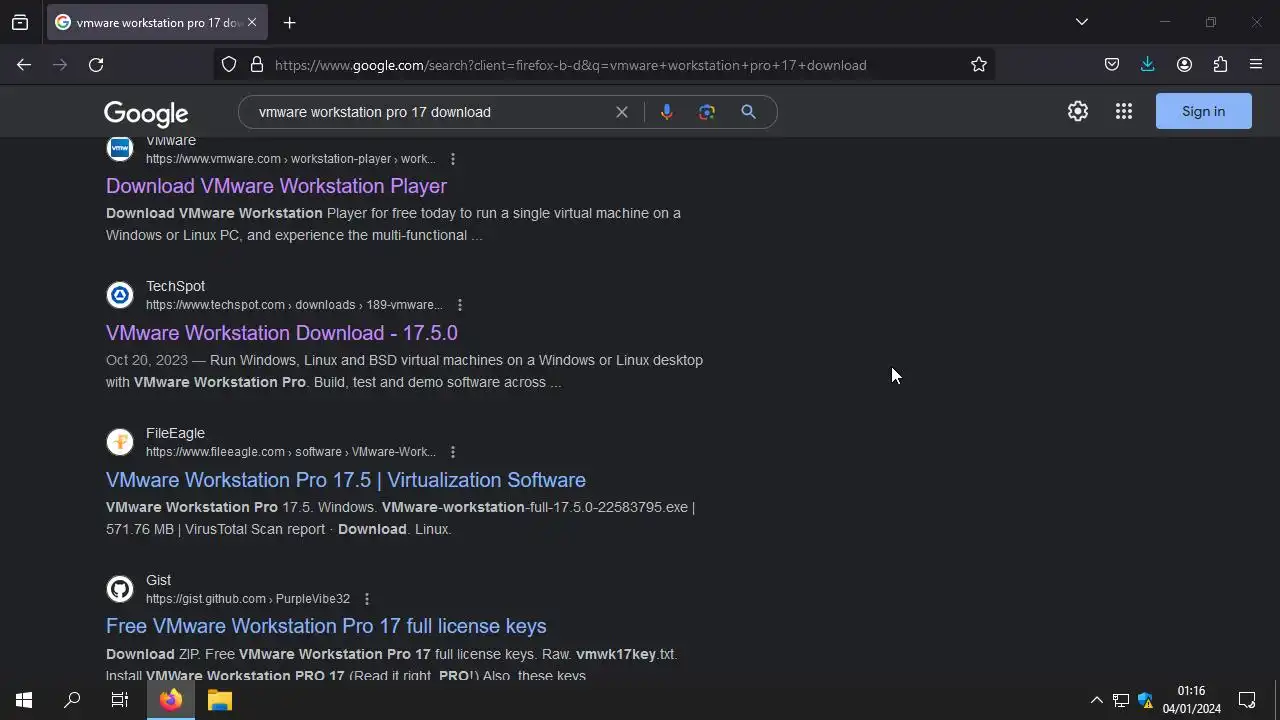Open Task View on taskbar
Viewport: 1280px width, 720px height.
(120, 700)
